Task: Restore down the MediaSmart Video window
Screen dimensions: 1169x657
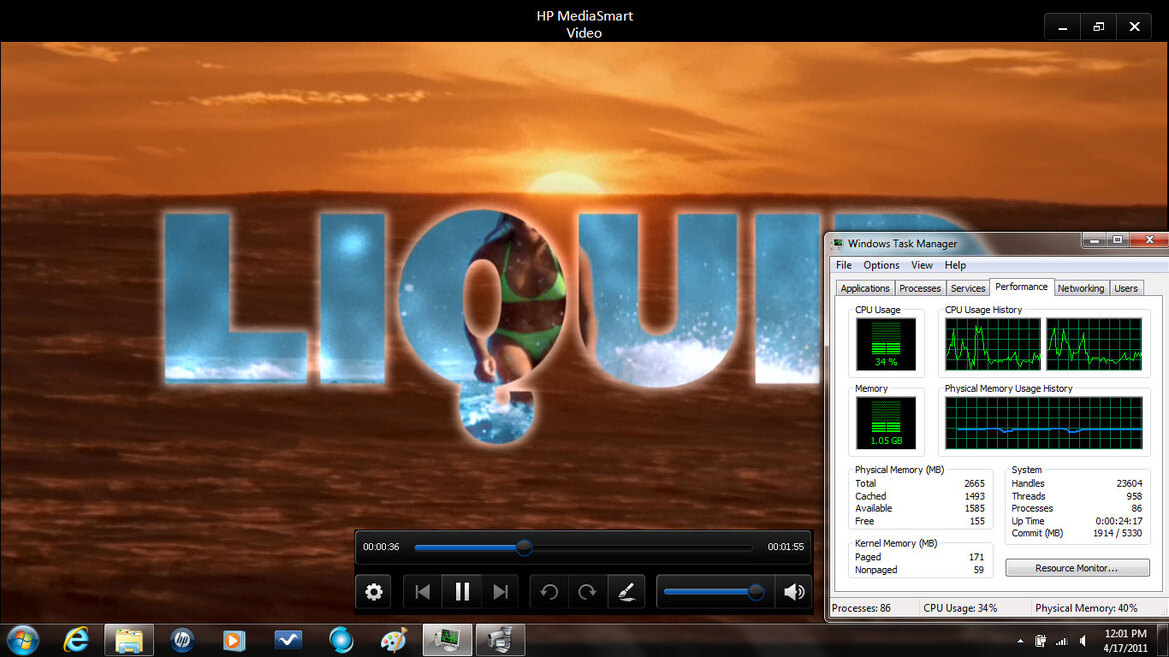Action: tap(1098, 27)
